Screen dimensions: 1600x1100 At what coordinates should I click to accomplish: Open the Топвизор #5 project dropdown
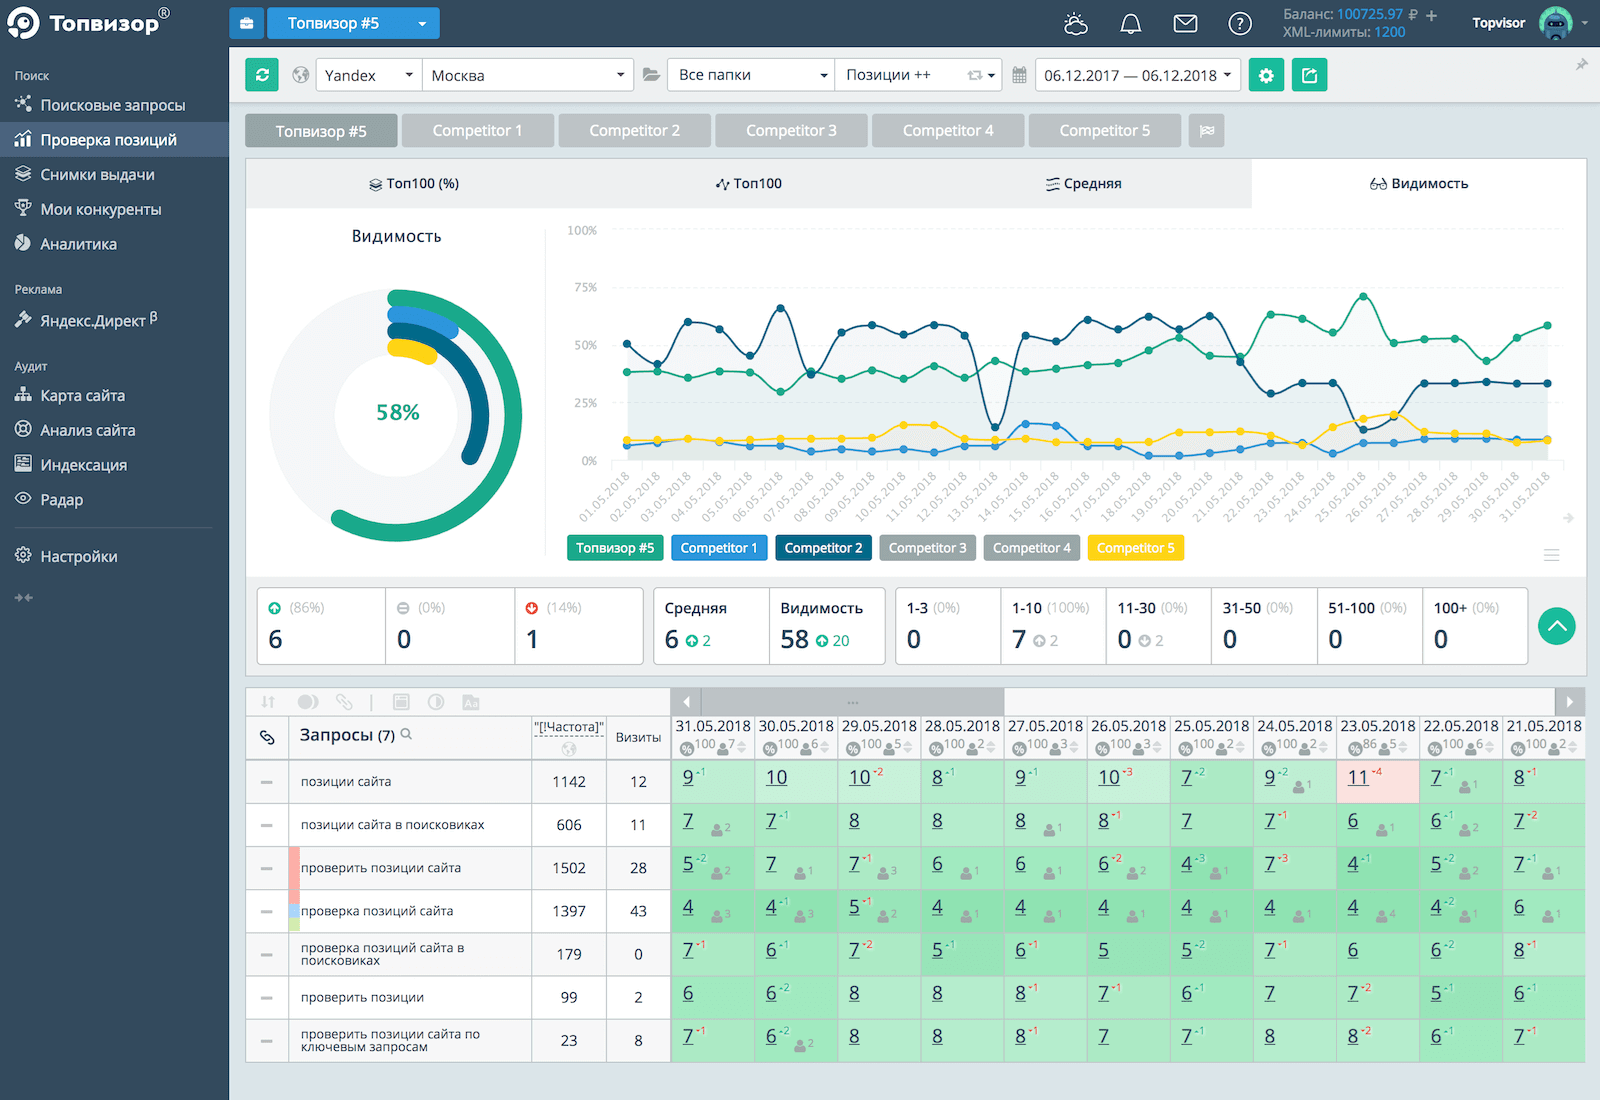pyautogui.click(x=353, y=23)
